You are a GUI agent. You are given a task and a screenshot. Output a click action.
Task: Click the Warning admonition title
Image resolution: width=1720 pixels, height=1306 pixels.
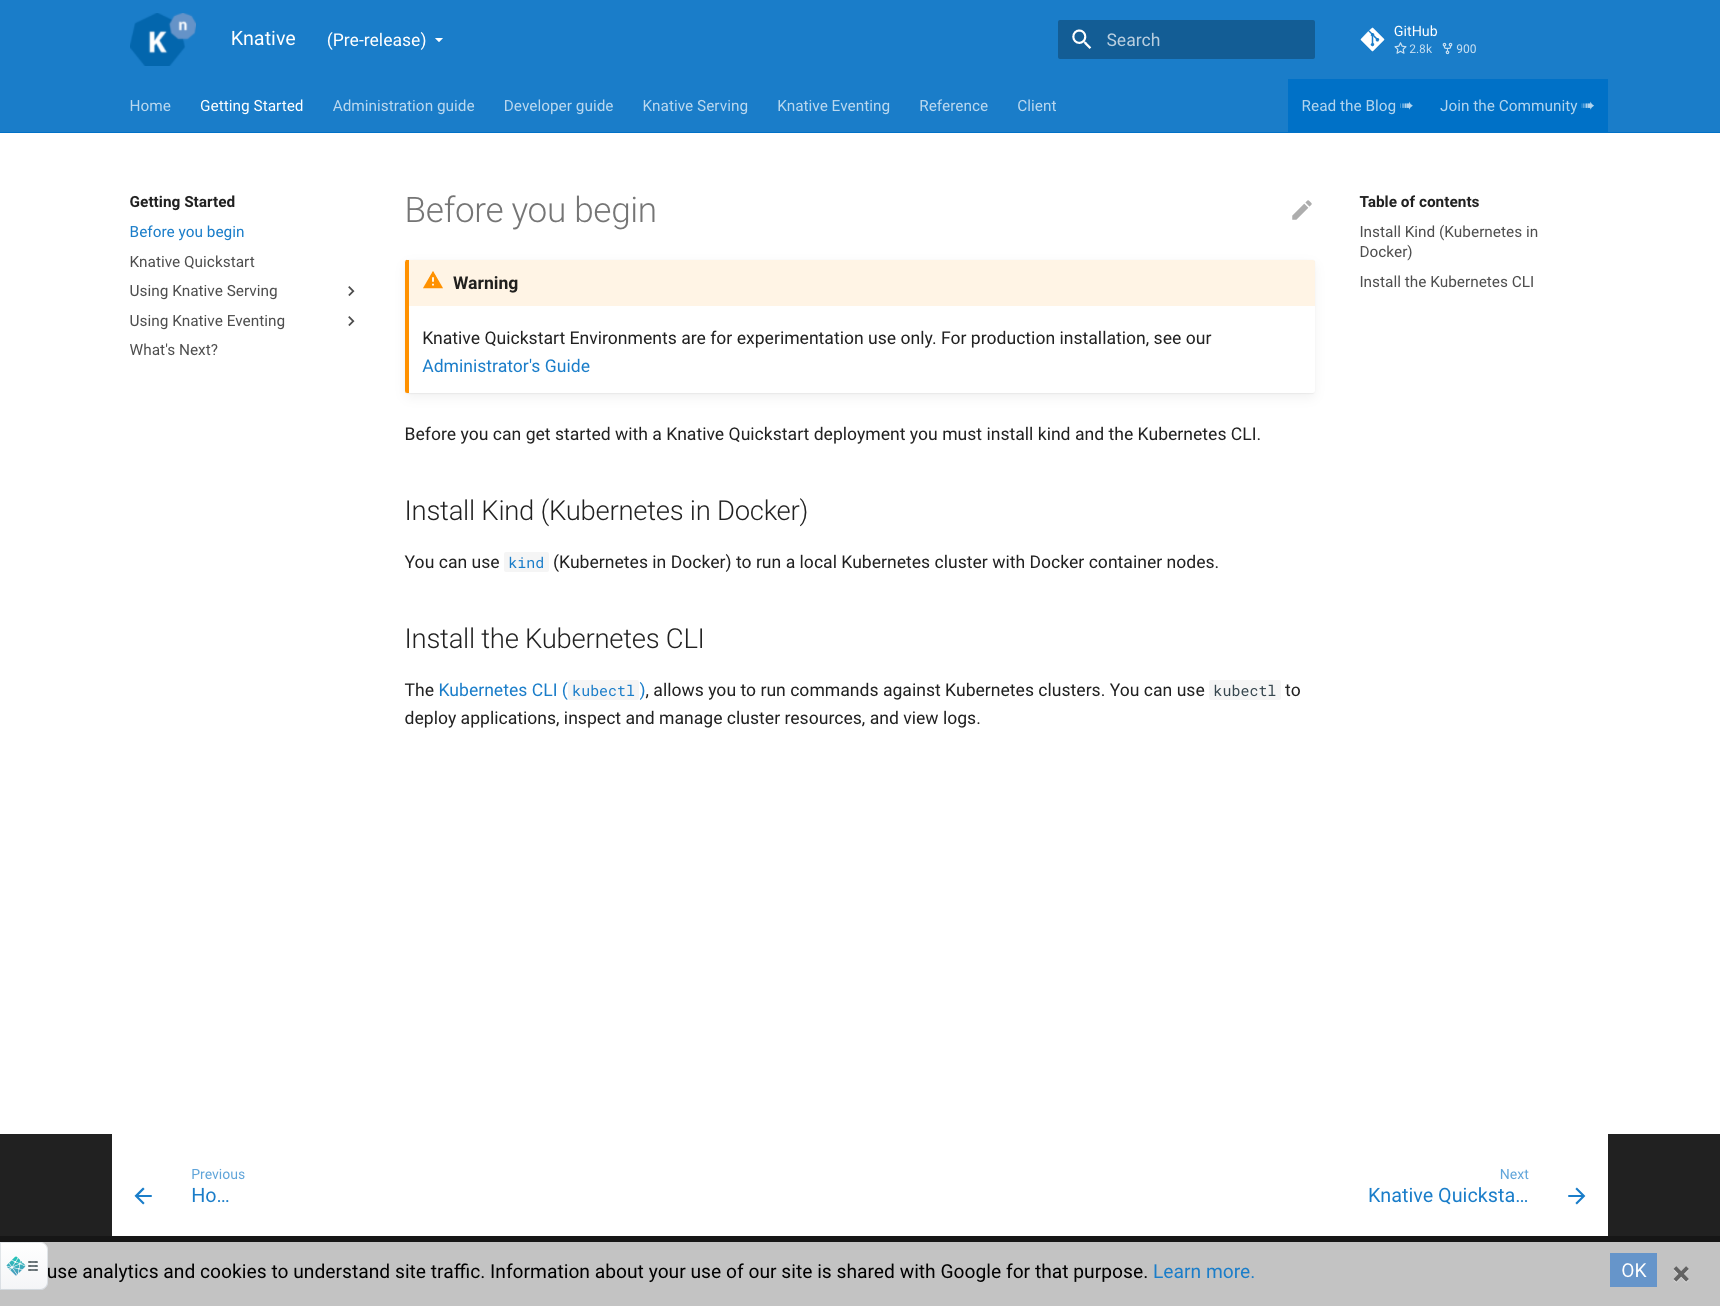coord(485,283)
